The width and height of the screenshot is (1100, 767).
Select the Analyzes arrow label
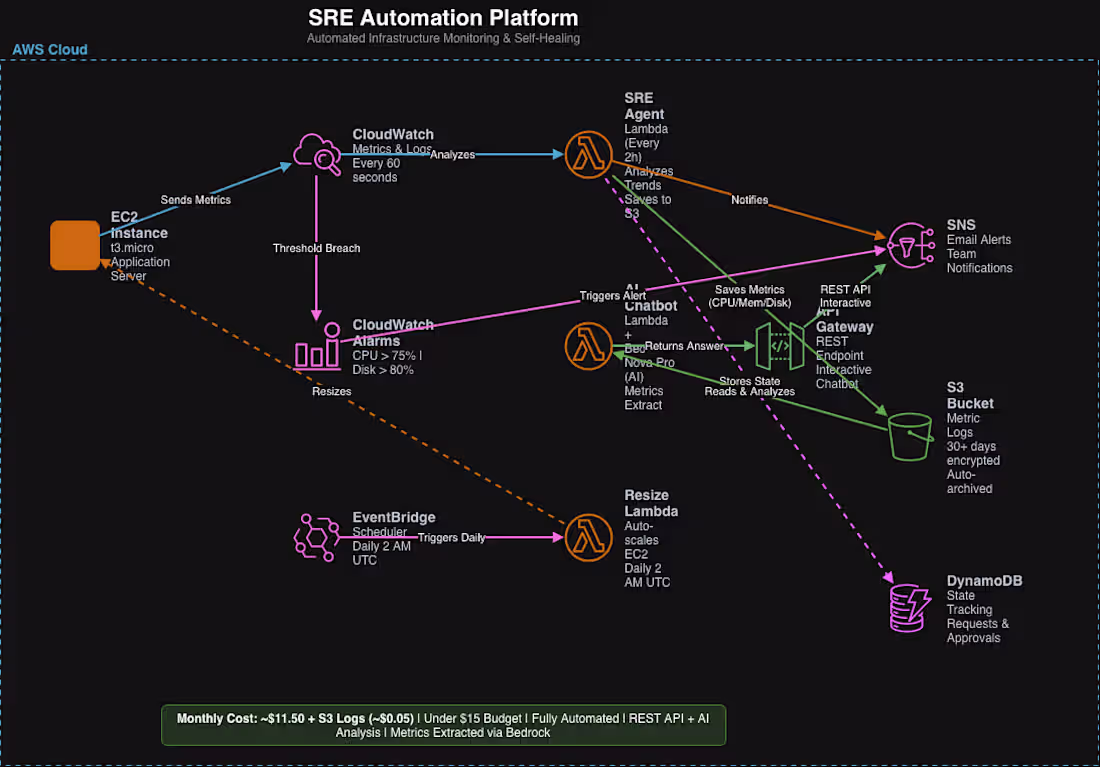coord(452,154)
